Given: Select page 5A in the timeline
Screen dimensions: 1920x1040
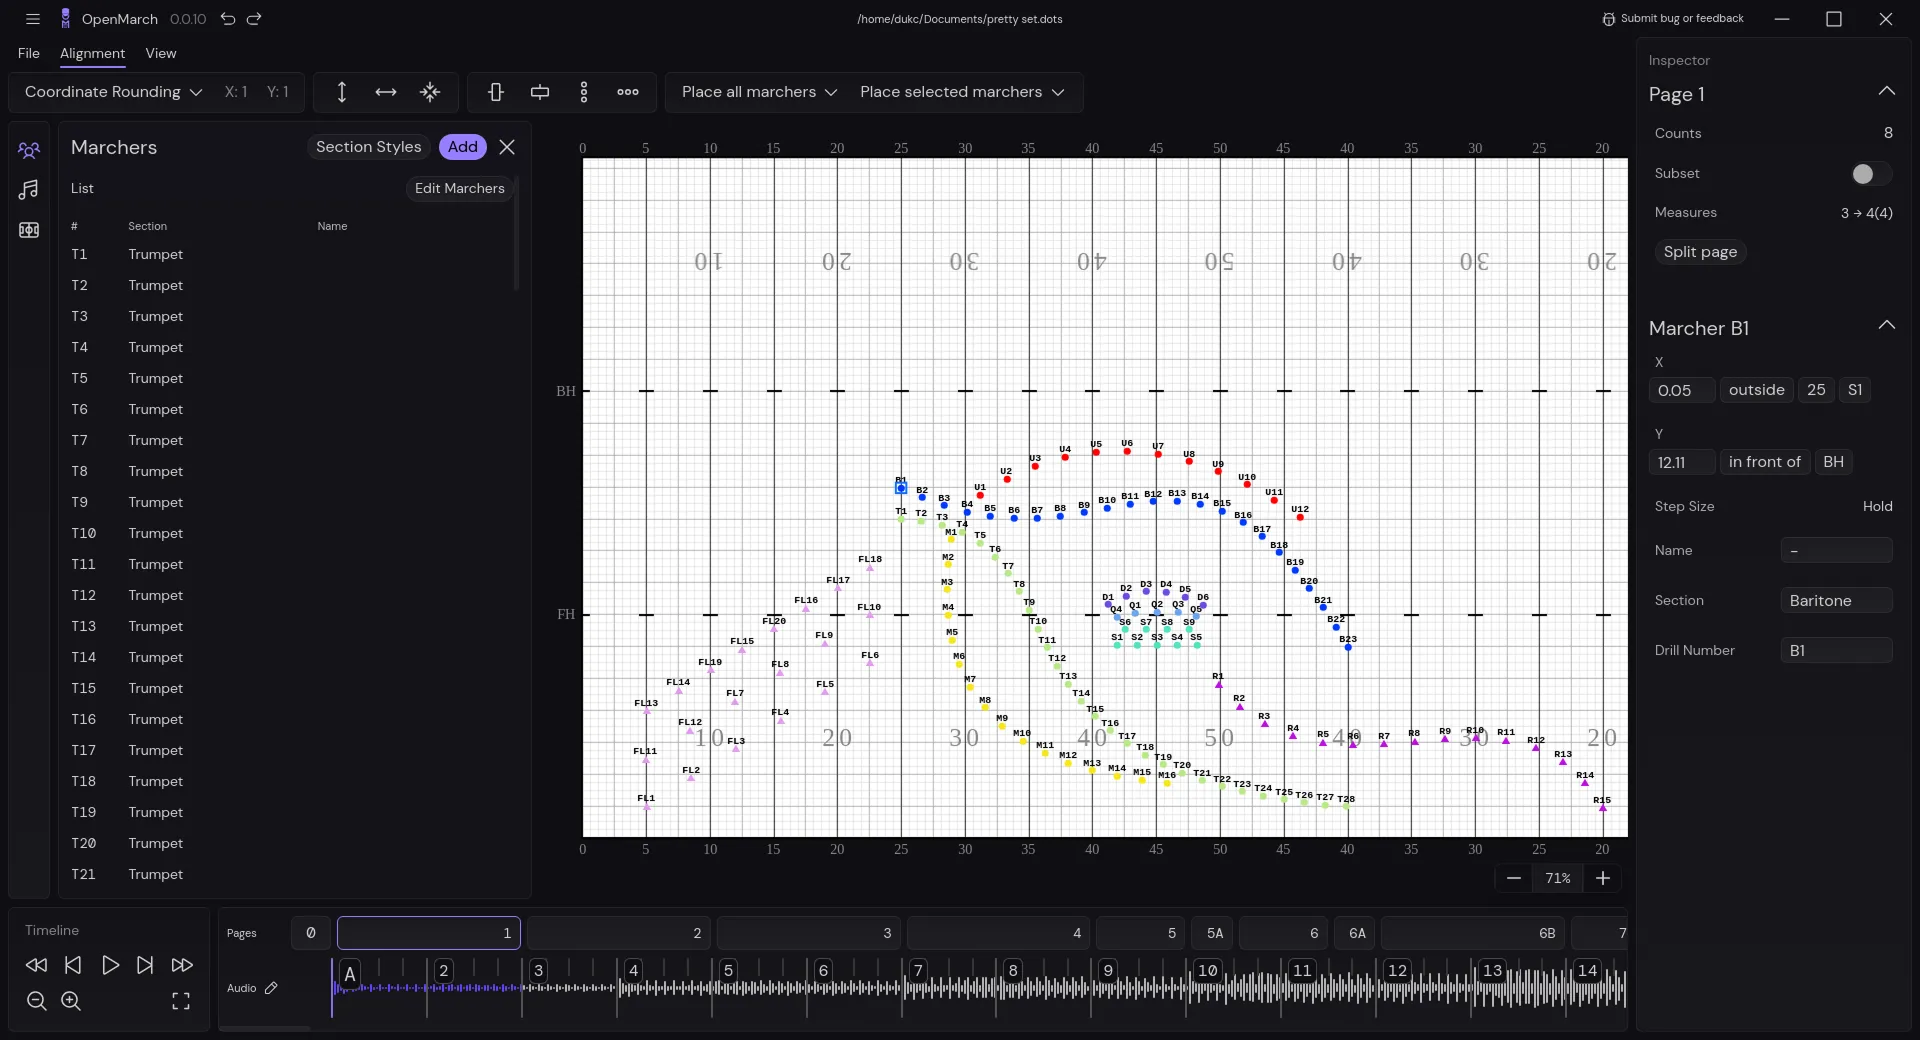Looking at the screenshot, I should coord(1213,933).
